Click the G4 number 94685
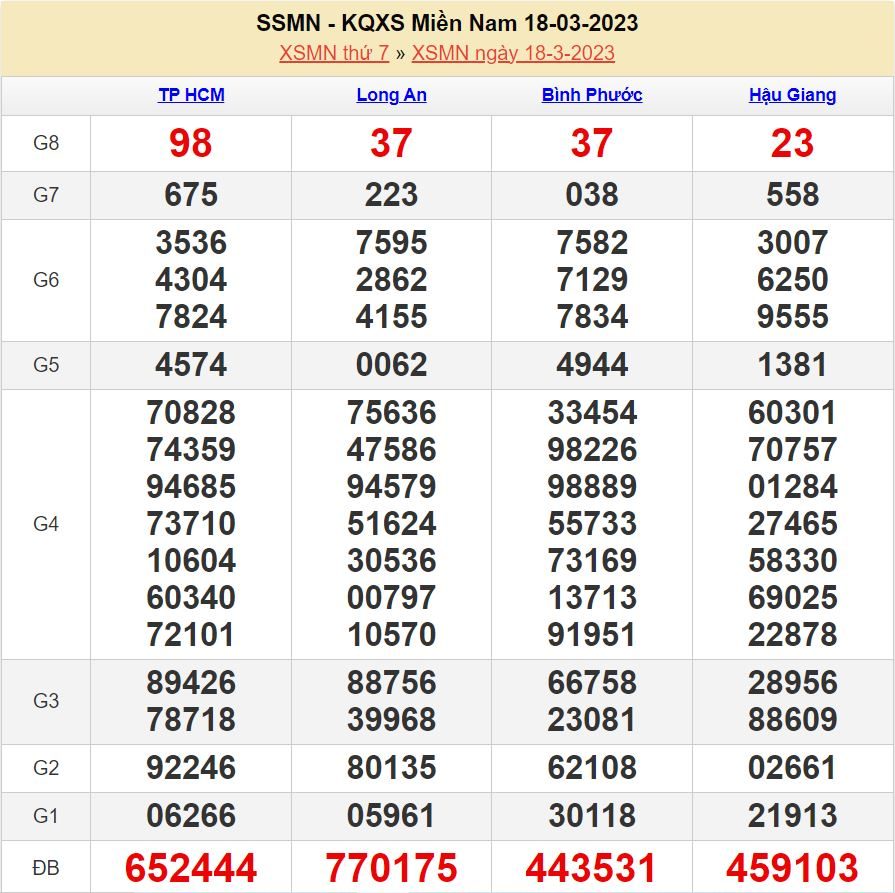This screenshot has height=893, width=895. click(191, 486)
